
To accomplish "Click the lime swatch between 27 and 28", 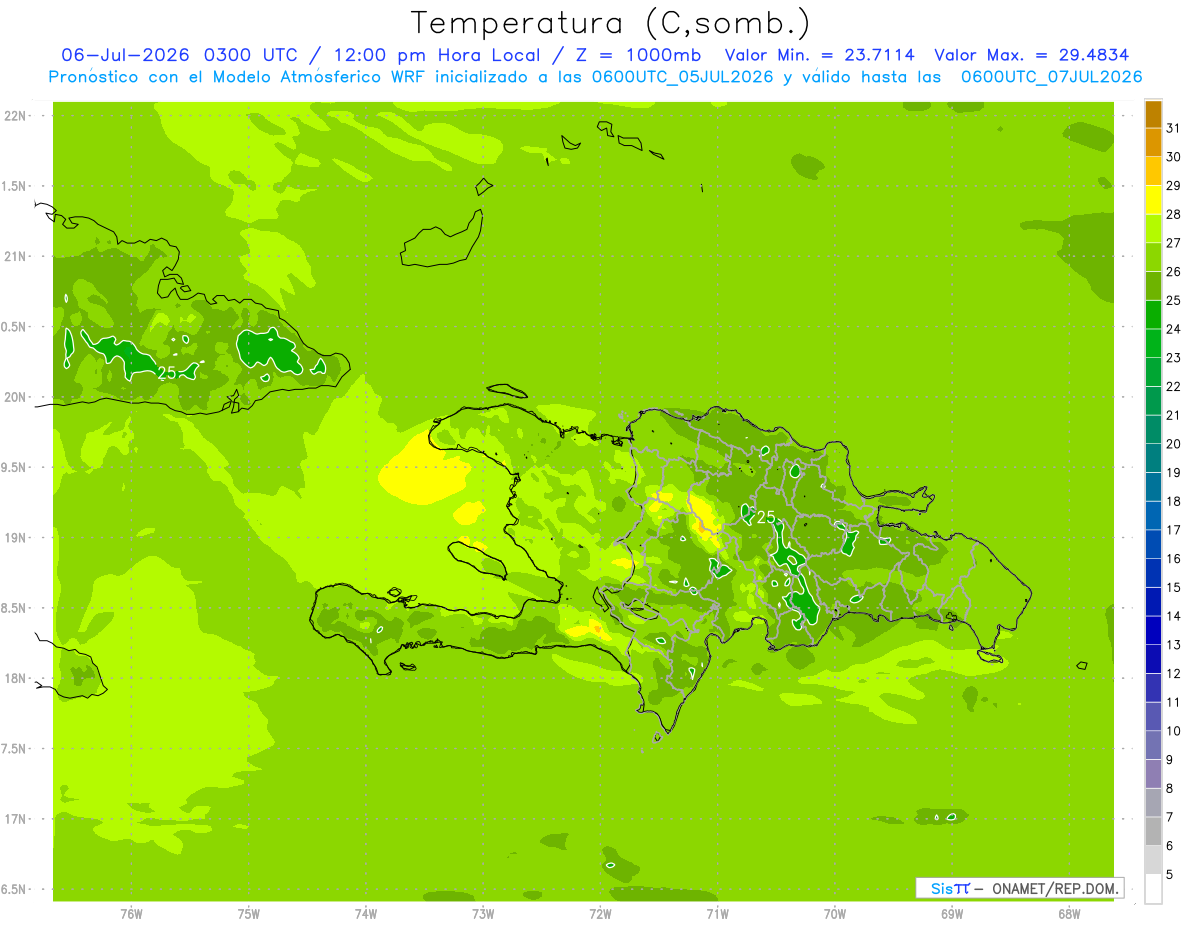I will (x=1153, y=229).
